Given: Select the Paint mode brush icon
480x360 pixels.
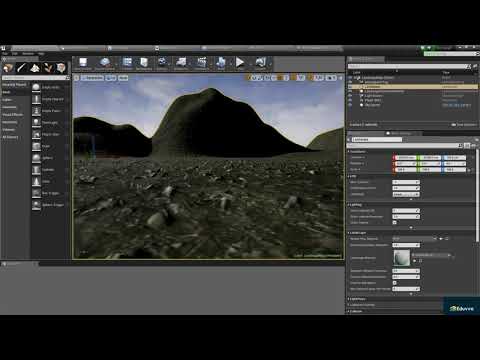Looking at the screenshot, I should click(x=22, y=68).
